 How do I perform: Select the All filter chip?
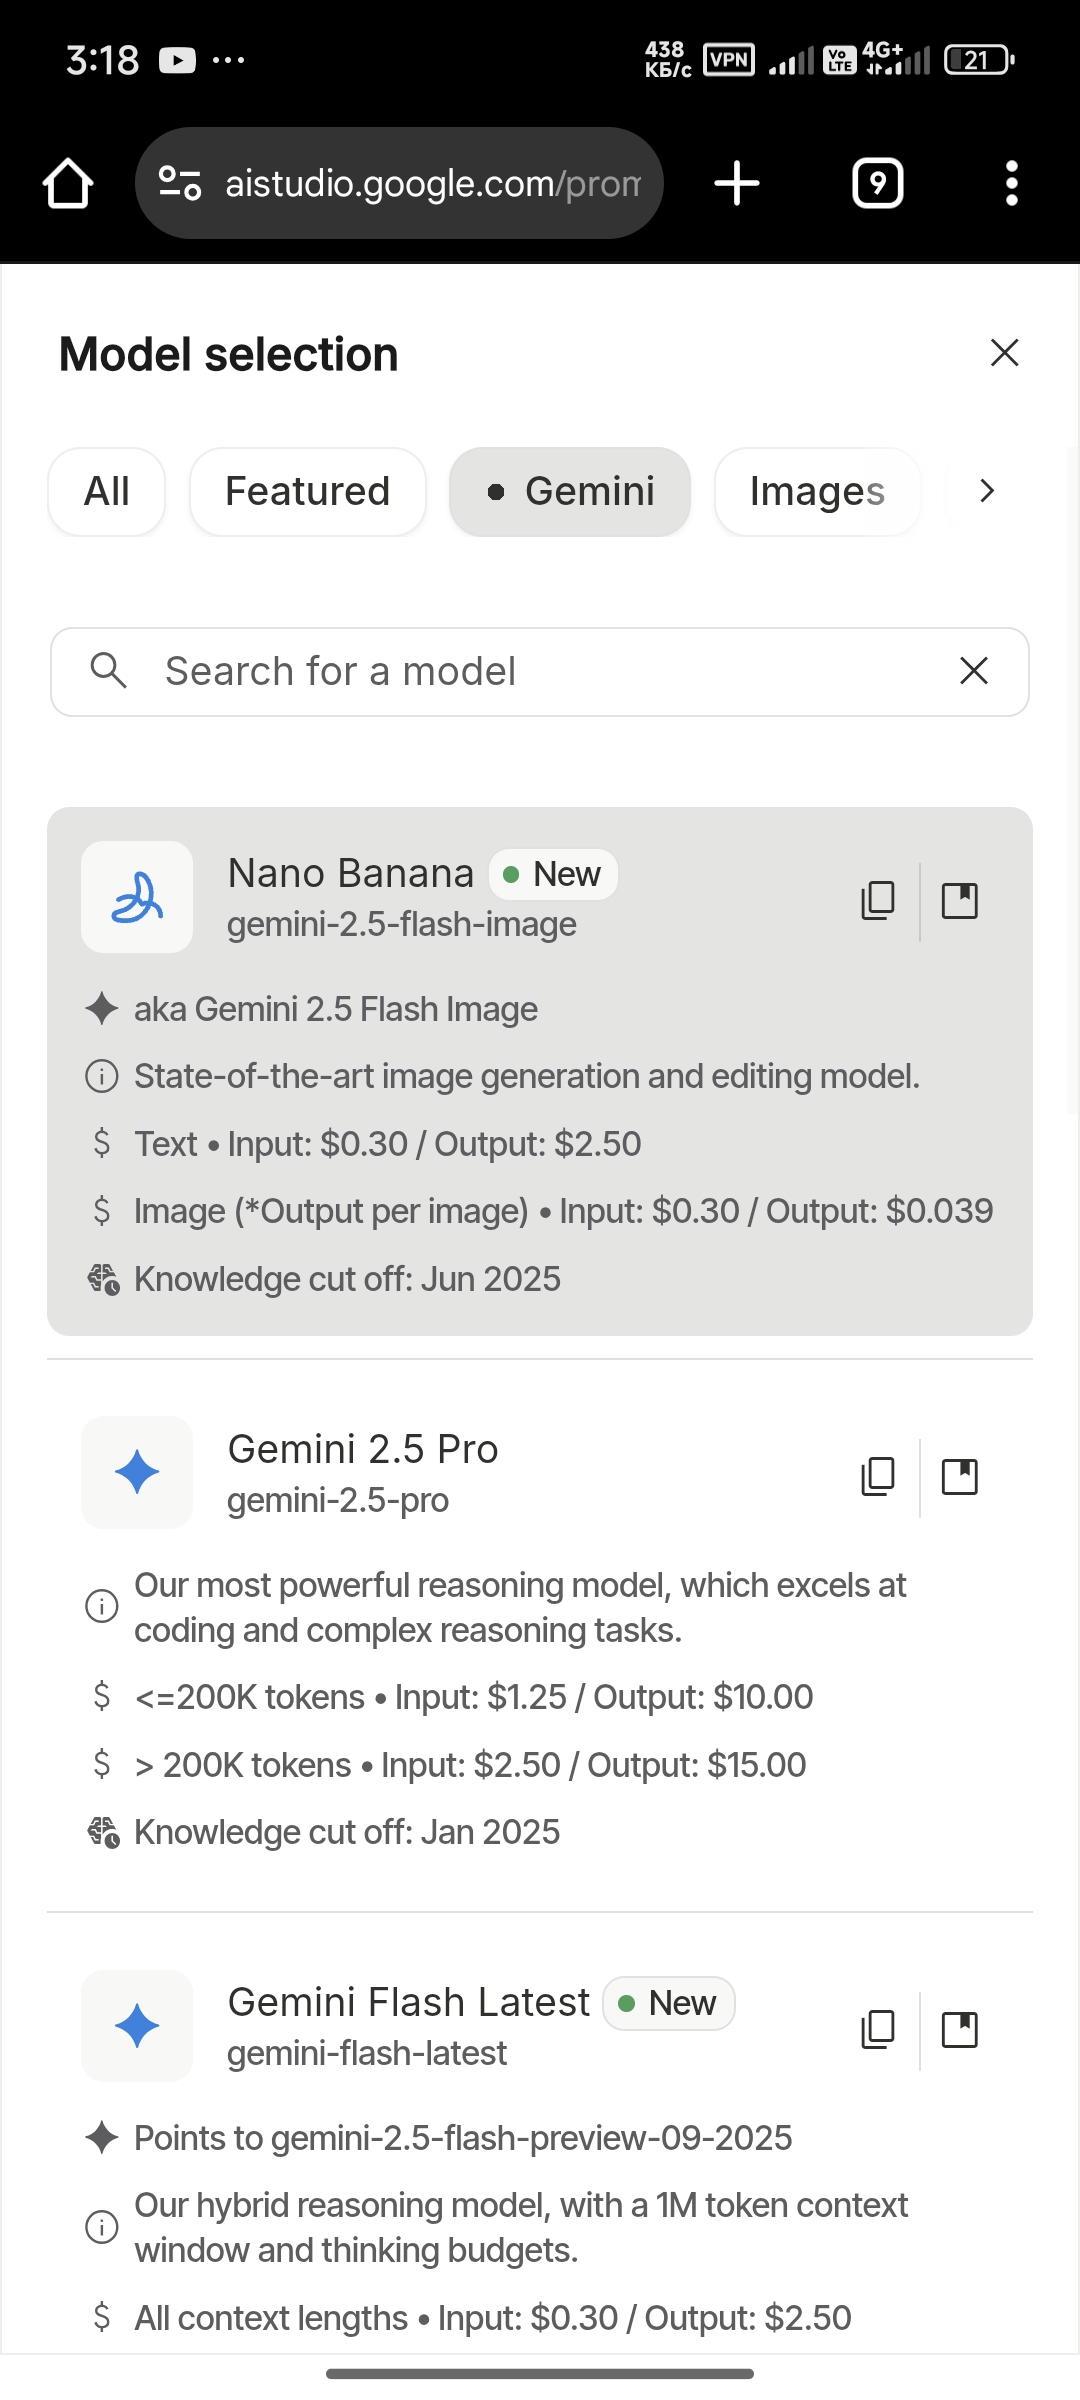click(x=106, y=491)
